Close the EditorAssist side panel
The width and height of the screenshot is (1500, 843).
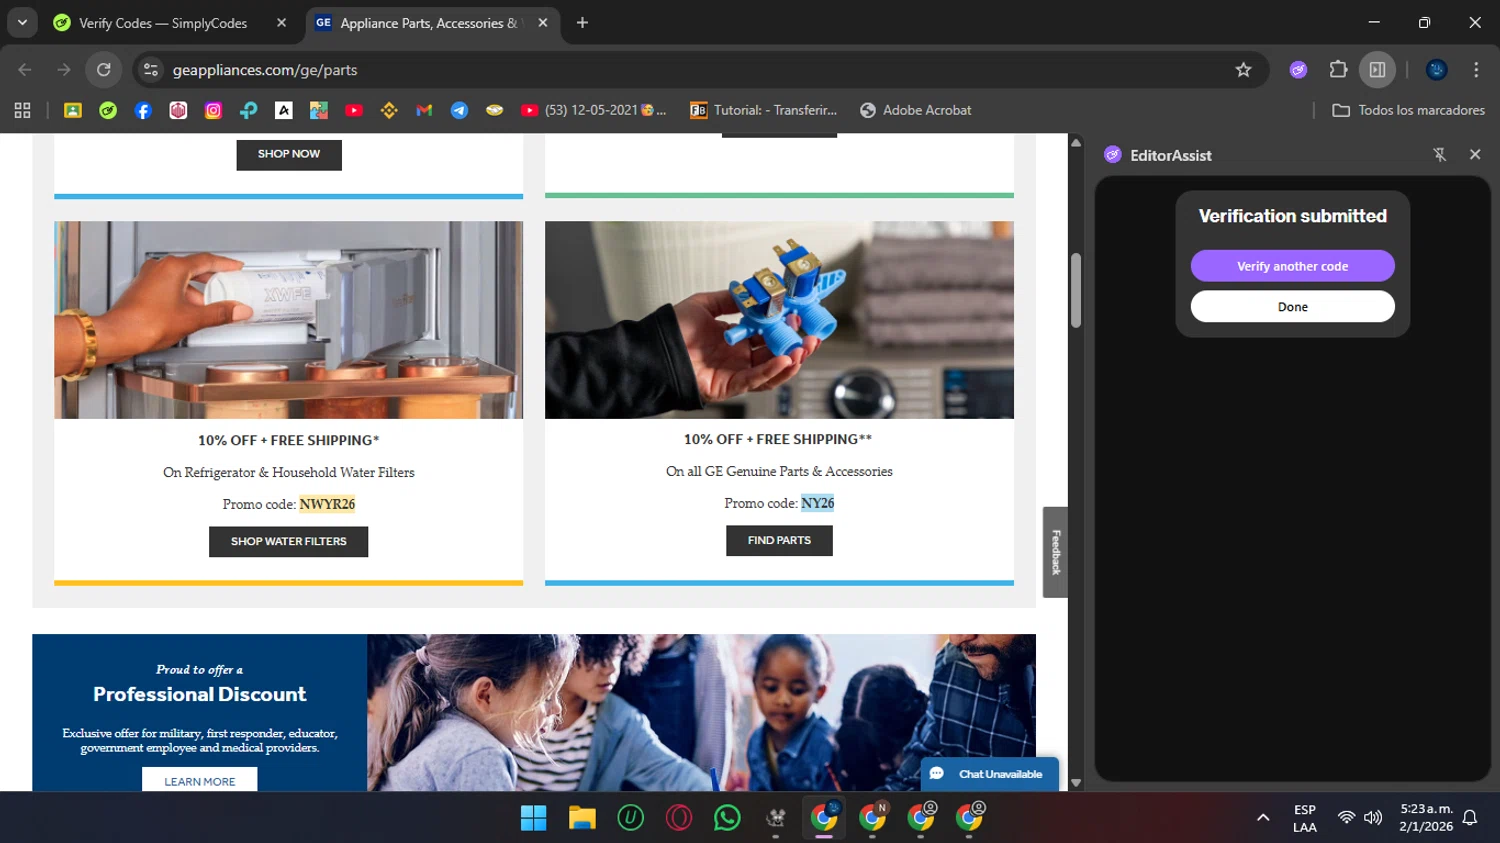click(1475, 155)
